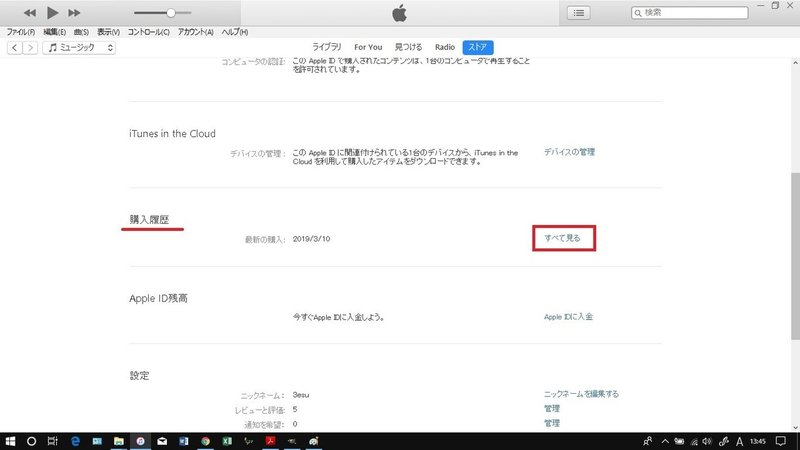Open the アカウント(A) menu

coord(195,32)
